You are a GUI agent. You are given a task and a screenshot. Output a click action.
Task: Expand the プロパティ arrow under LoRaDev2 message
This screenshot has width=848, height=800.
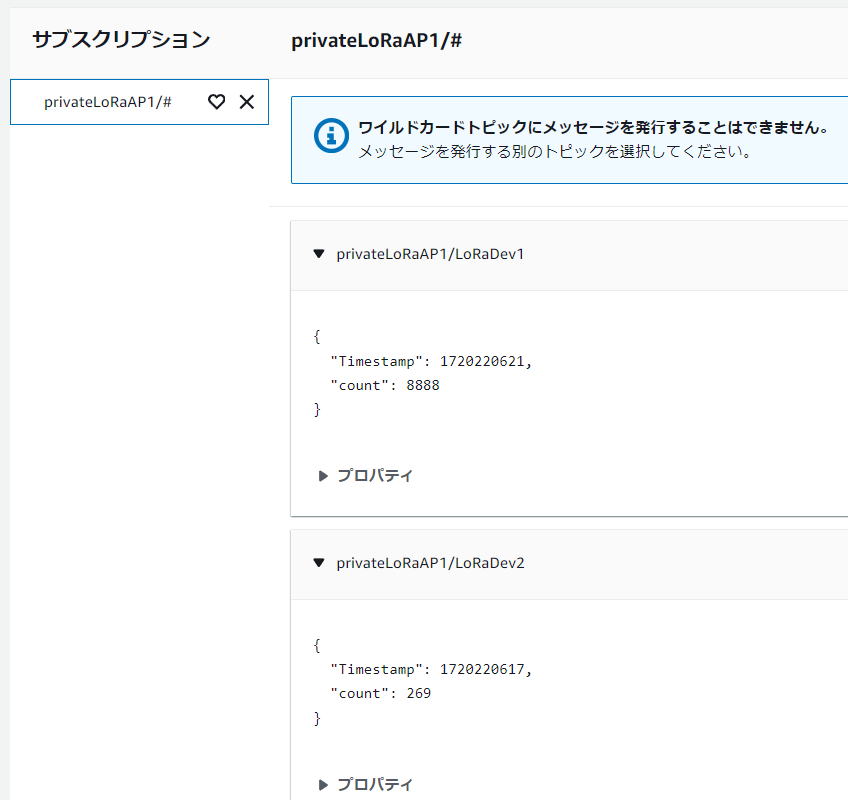pyautogui.click(x=323, y=785)
